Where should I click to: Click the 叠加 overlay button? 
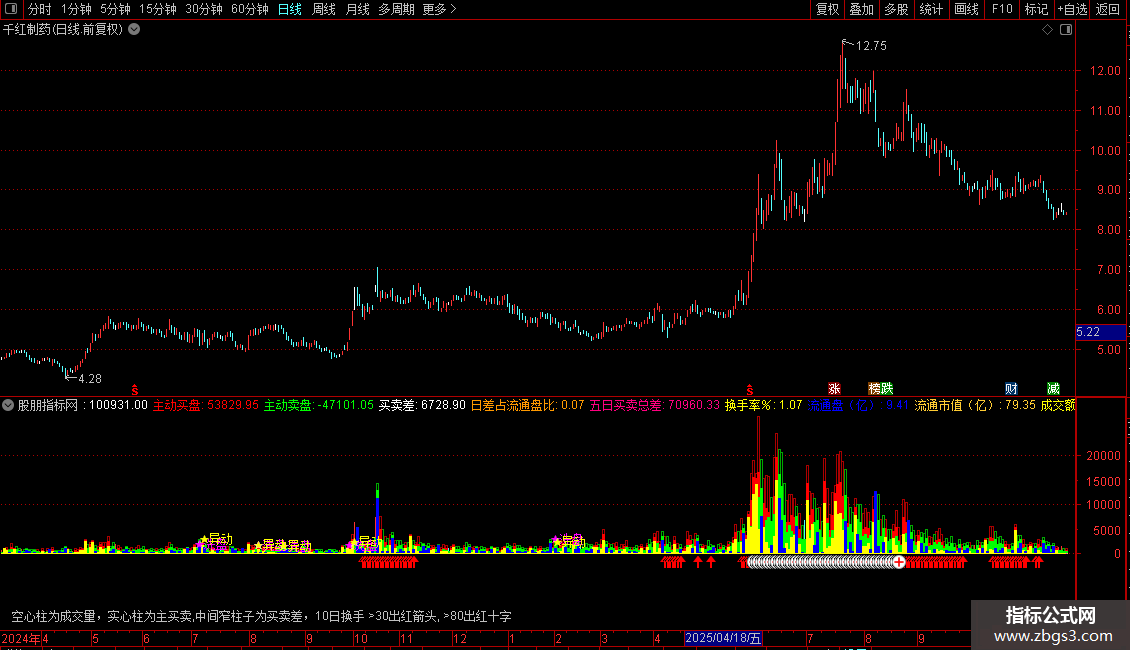point(862,9)
